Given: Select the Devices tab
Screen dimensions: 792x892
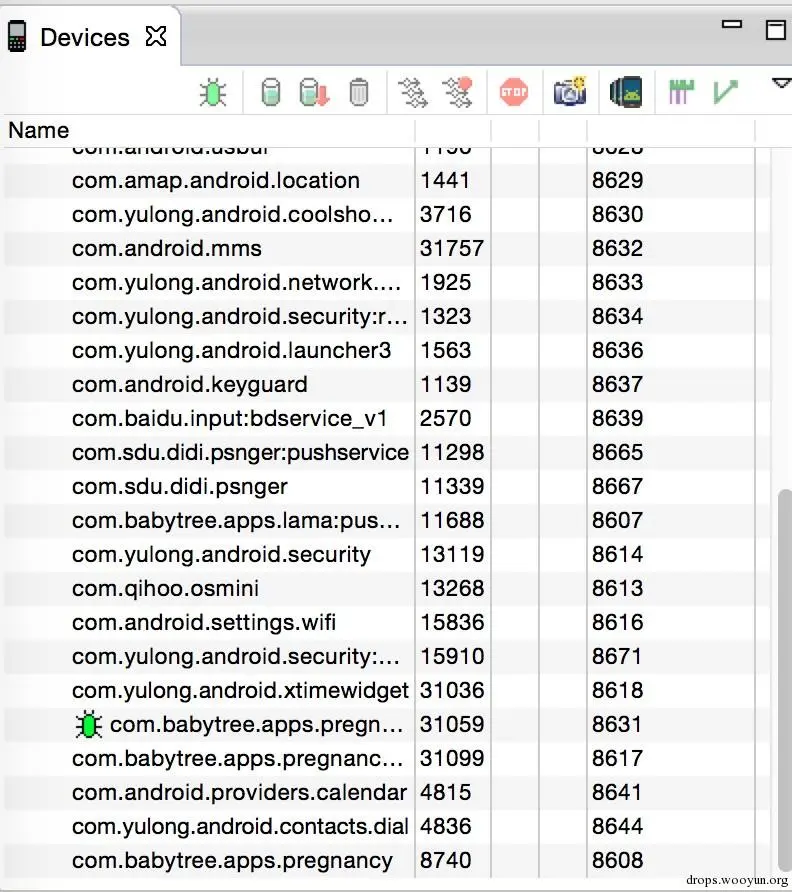Looking at the screenshot, I should (85, 38).
